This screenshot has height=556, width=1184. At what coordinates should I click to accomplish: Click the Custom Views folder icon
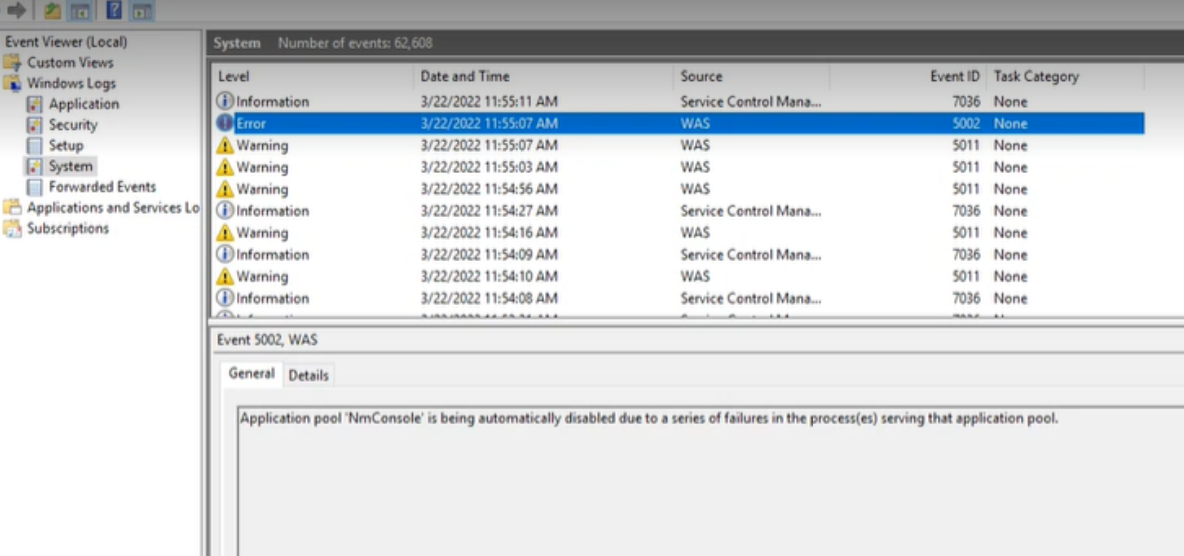[x=12, y=63]
